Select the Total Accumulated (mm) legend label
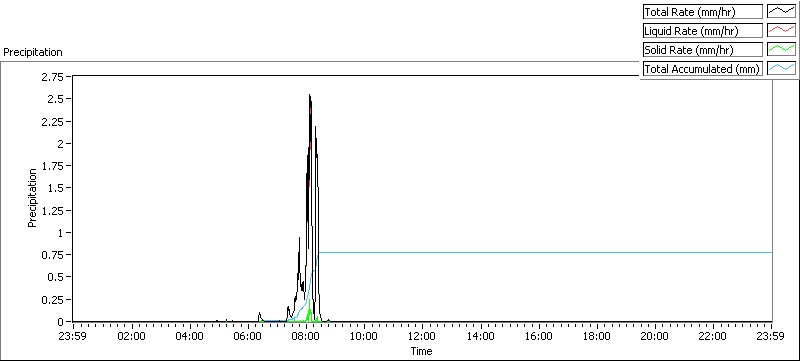The height and width of the screenshot is (361, 800). point(703,68)
